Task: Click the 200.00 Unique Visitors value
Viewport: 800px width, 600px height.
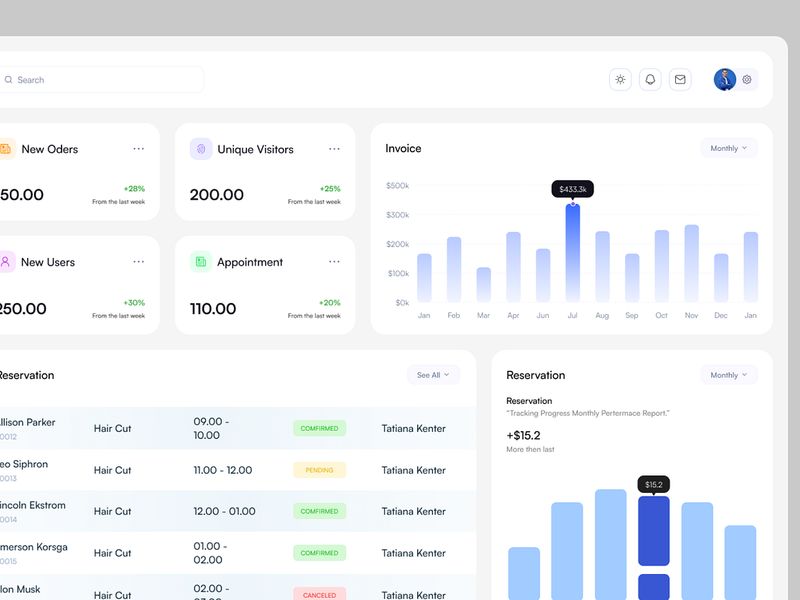Action: (217, 194)
